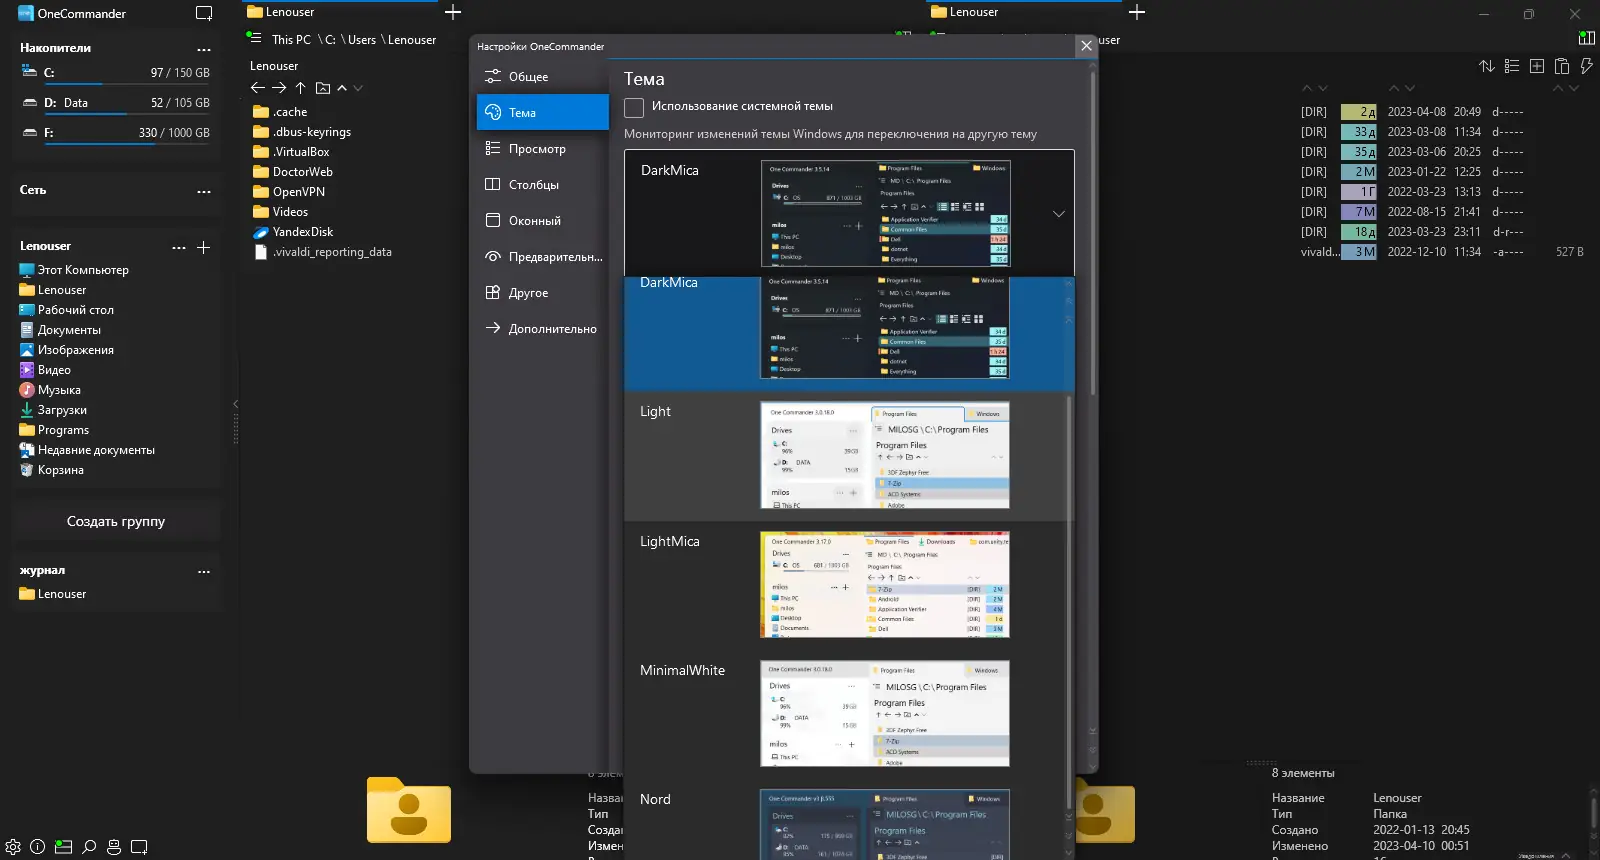Click Users in the path breadcrumb
The height and width of the screenshot is (860, 1600).
tap(362, 40)
